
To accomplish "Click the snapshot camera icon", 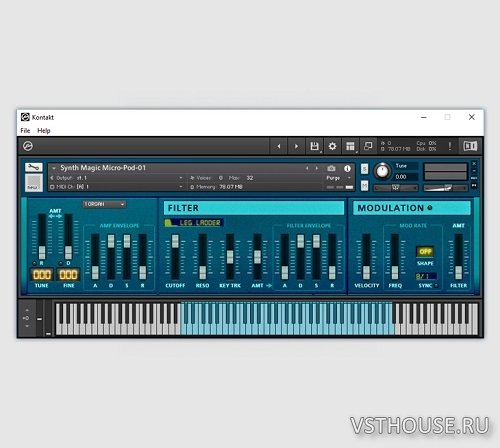I will [x=331, y=168].
